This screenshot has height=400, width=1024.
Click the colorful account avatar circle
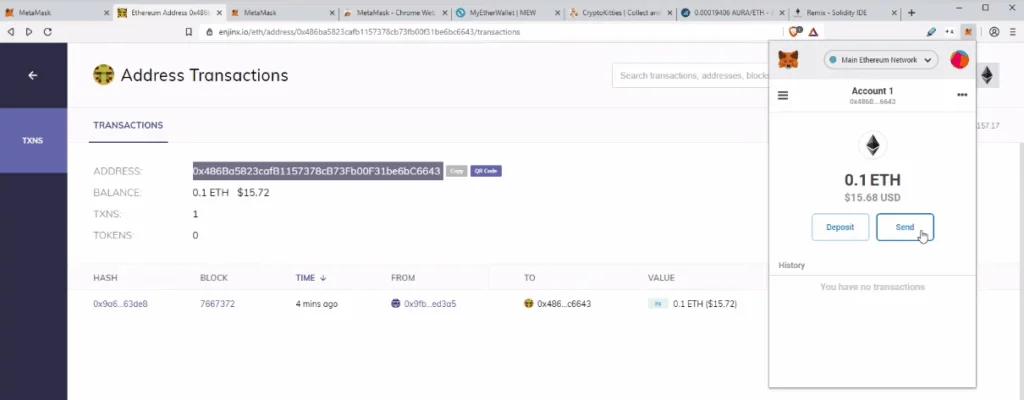coord(959,61)
